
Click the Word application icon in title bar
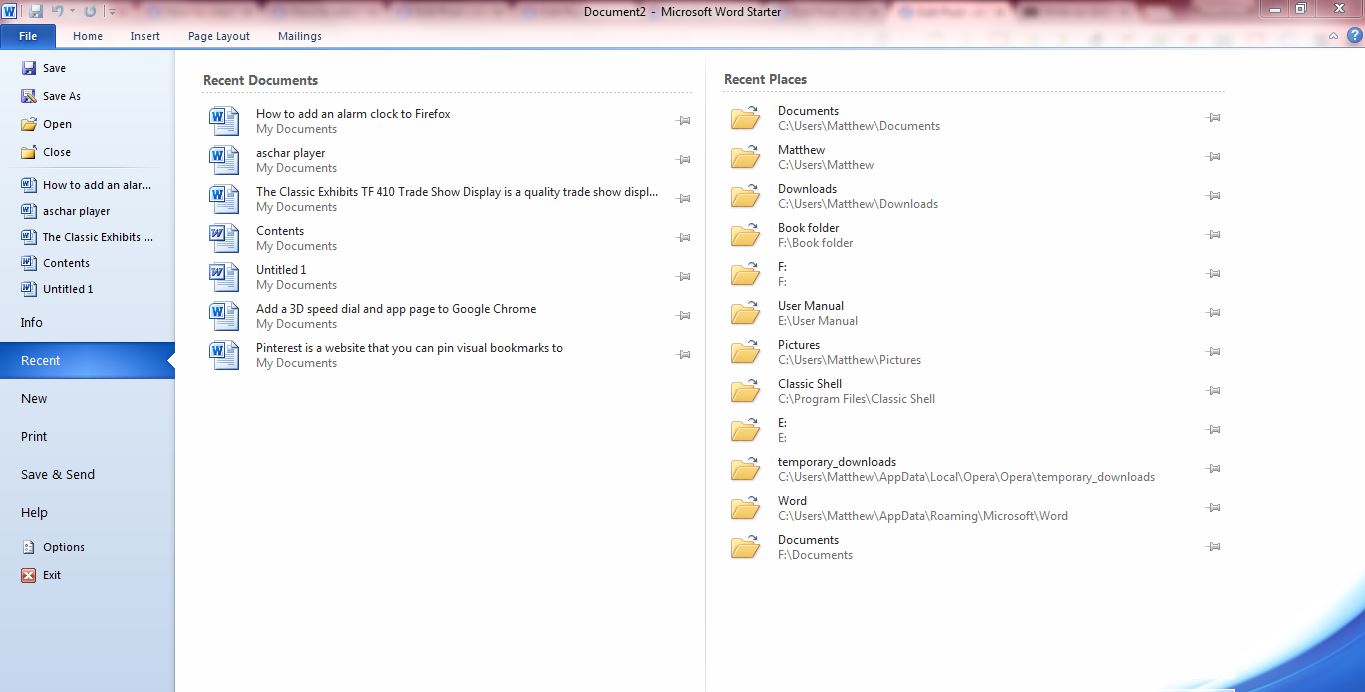[10, 11]
